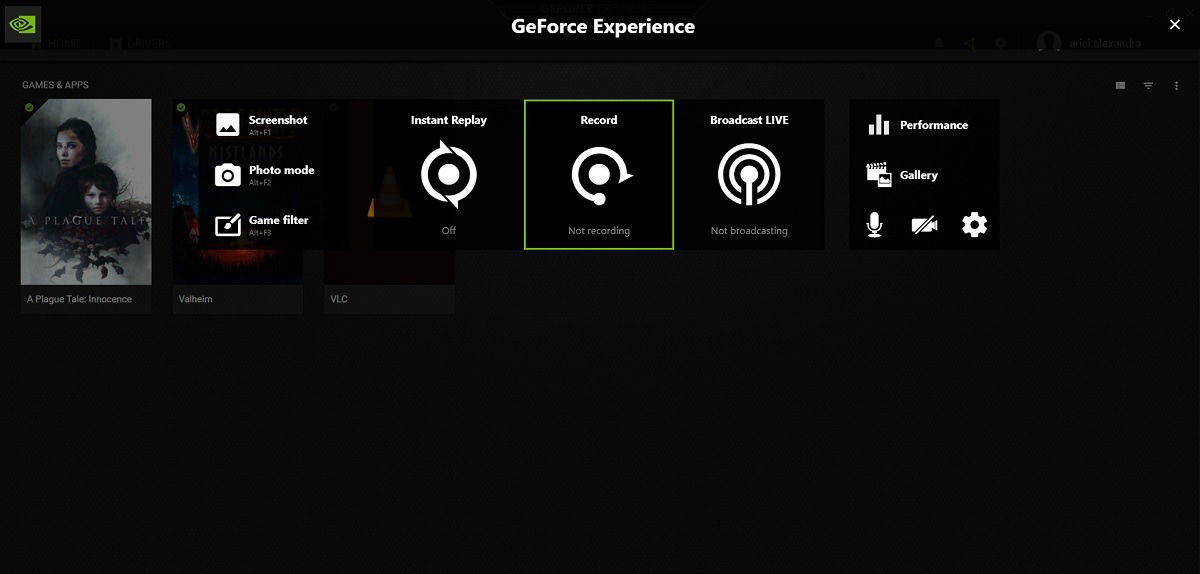The height and width of the screenshot is (574, 1200).
Task: Click the share icon in header
Action: pyautogui.click(x=969, y=43)
